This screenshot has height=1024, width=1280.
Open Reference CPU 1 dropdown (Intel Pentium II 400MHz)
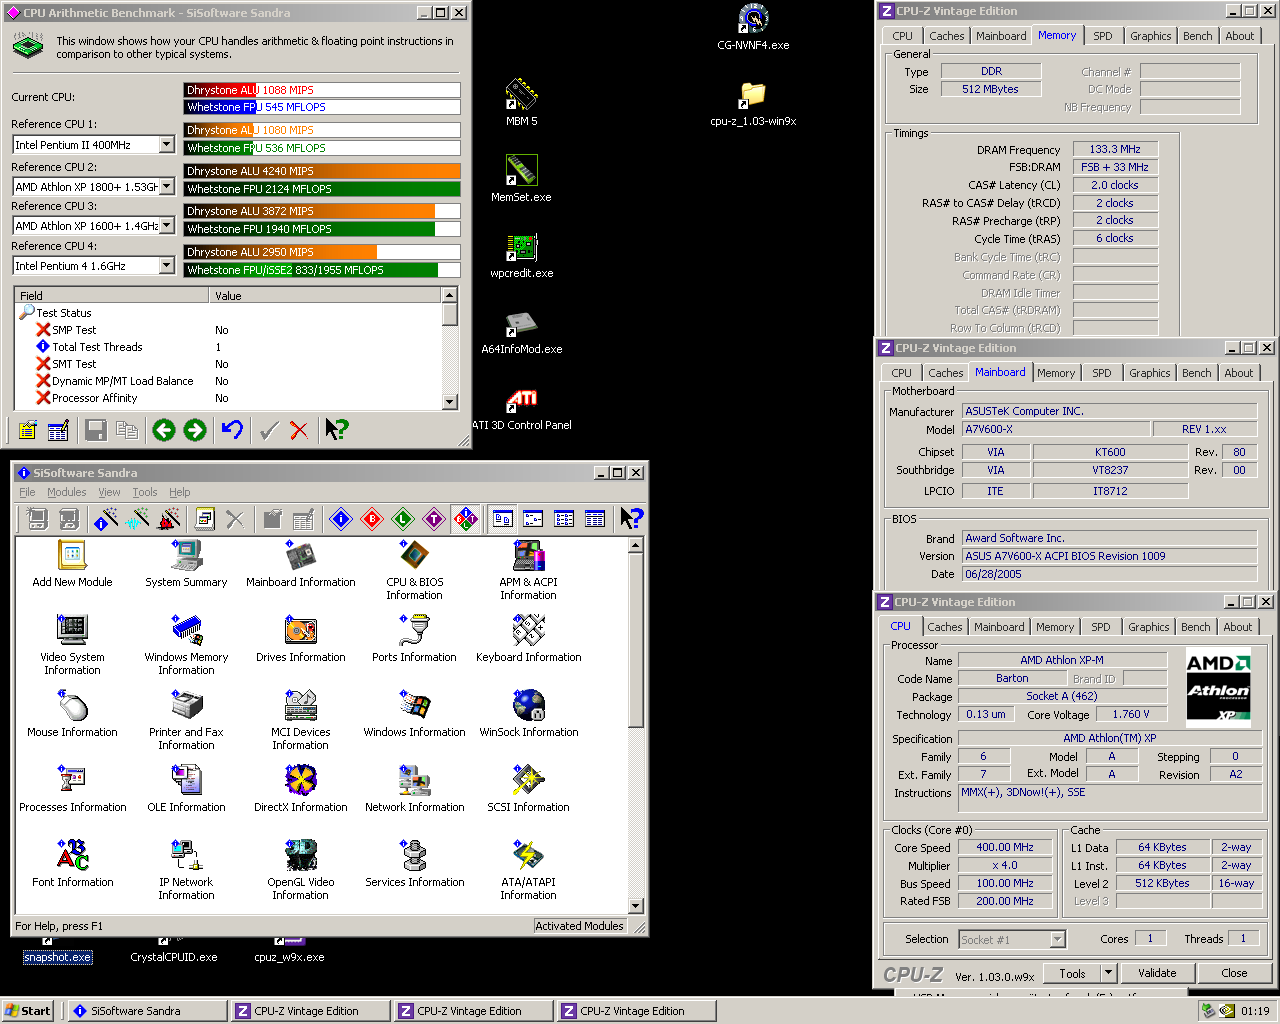click(166, 145)
